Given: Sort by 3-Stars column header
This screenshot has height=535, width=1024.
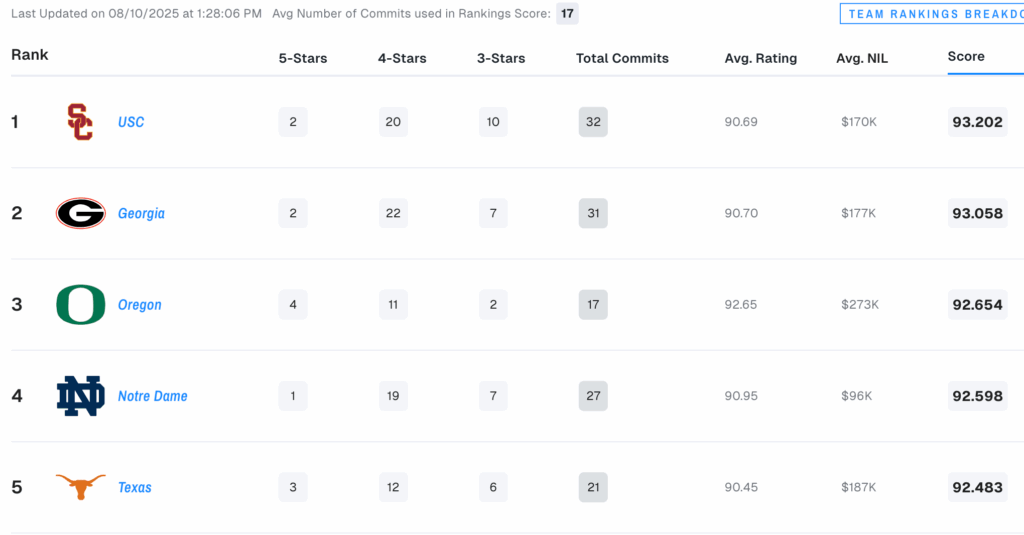Looking at the screenshot, I should tap(501, 58).
